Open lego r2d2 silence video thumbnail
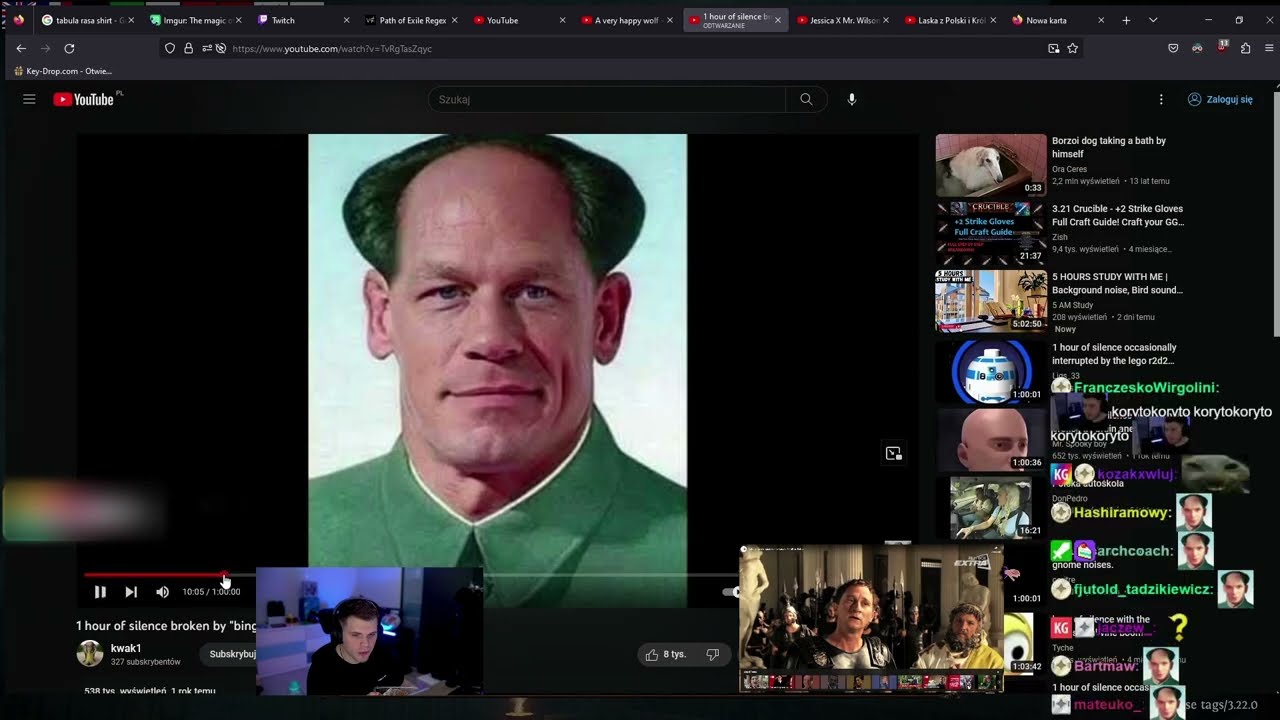The width and height of the screenshot is (1280, 720). (x=991, y=371)
